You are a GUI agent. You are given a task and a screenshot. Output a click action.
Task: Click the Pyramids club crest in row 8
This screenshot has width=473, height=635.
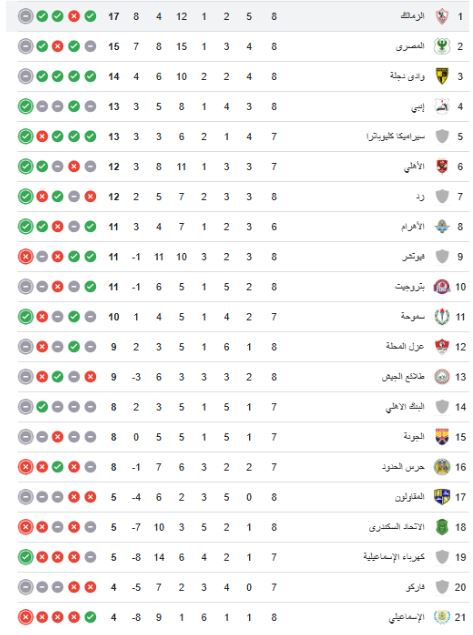[442, 227]
